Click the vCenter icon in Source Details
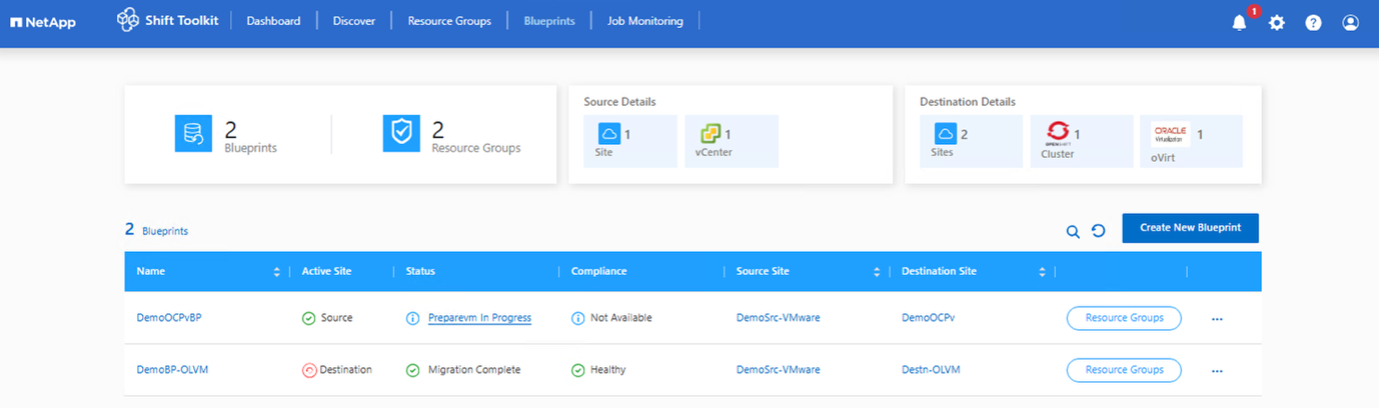 (x=713, y=134)
